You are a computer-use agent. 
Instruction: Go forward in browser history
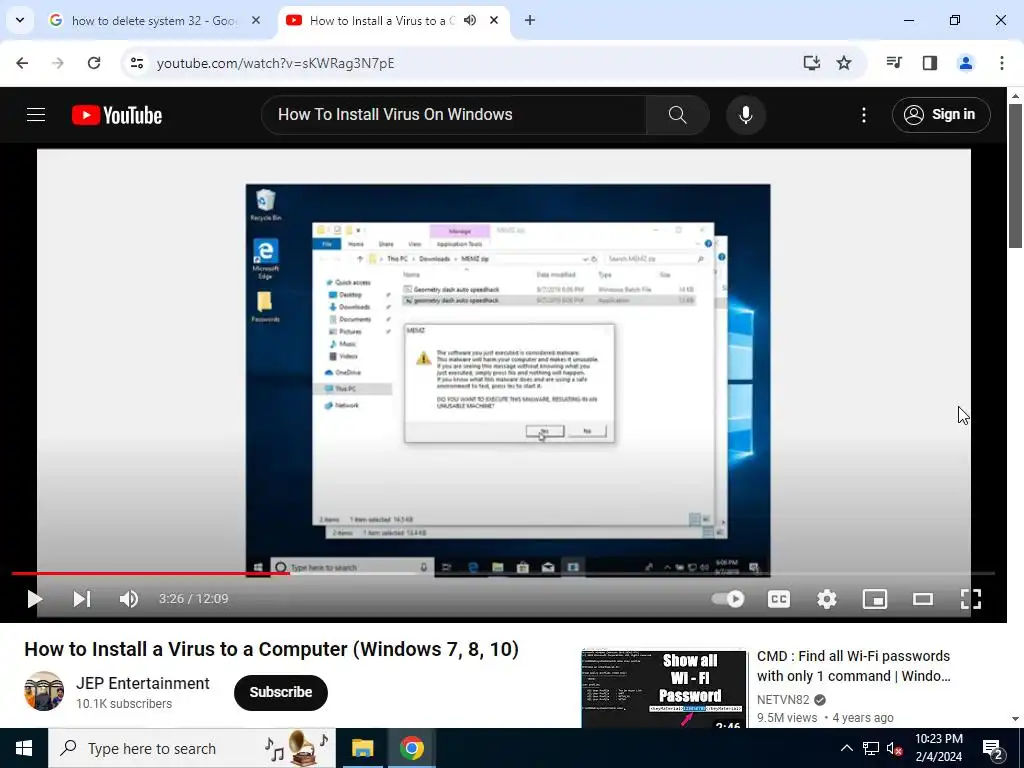click(x=58, y=63)
